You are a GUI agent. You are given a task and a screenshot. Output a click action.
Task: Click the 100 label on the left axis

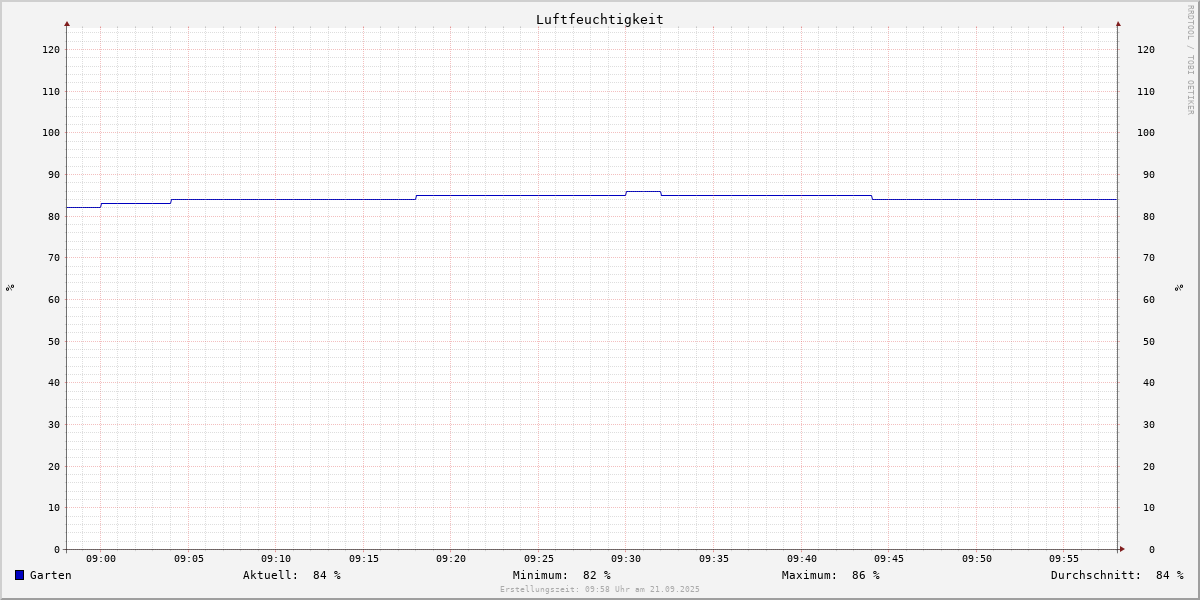[x=51, y=133]
